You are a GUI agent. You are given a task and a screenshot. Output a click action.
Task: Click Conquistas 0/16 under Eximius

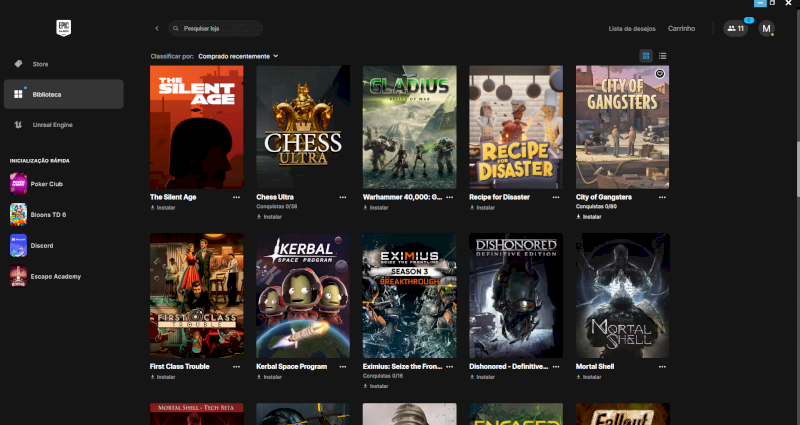(x=381, y=376)
